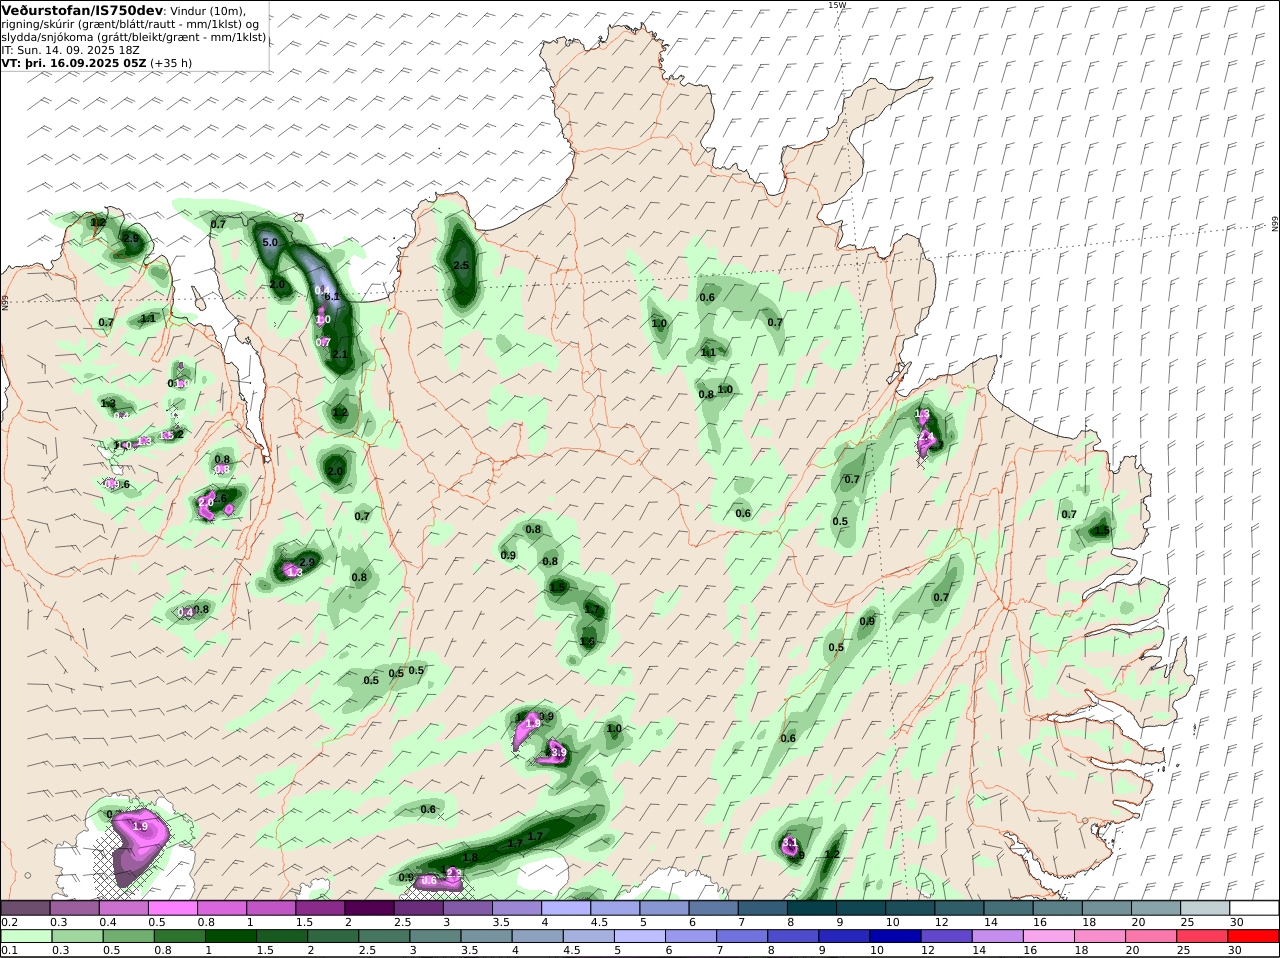Viewport: 1280px width, 958px height.
Task: Select the darkest green 1 swatch, lower legend
Action: (x=230, y=936)
